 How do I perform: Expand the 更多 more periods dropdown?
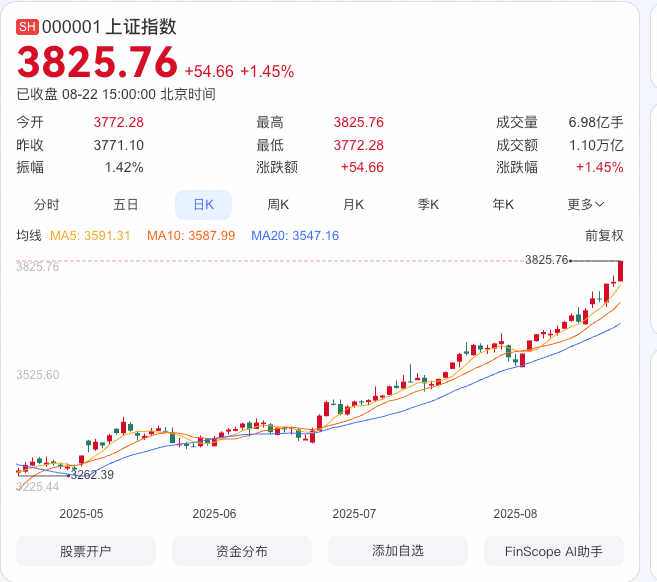click(x=586, y=205)
